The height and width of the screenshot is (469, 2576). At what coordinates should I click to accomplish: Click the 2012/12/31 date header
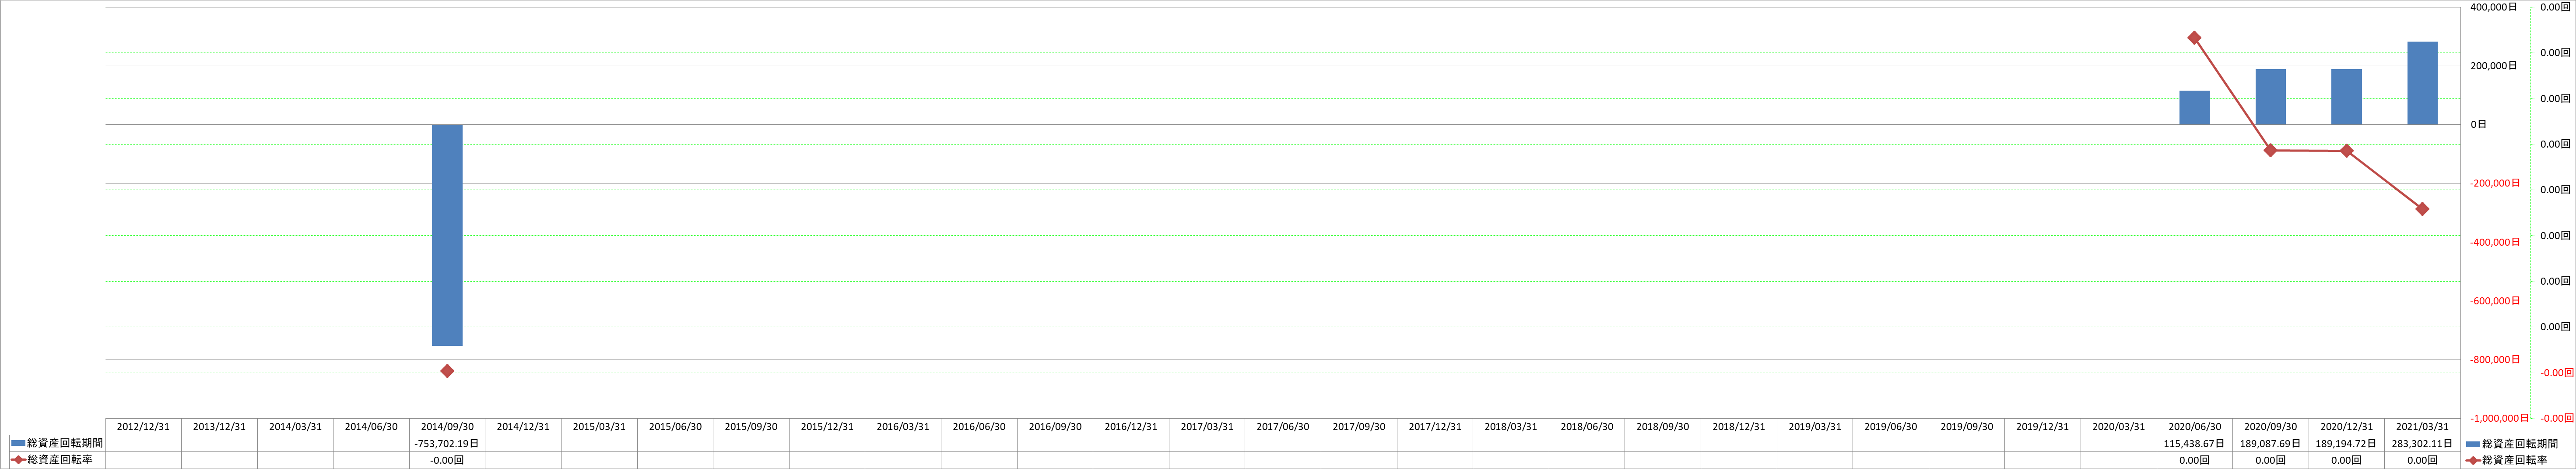143,427
